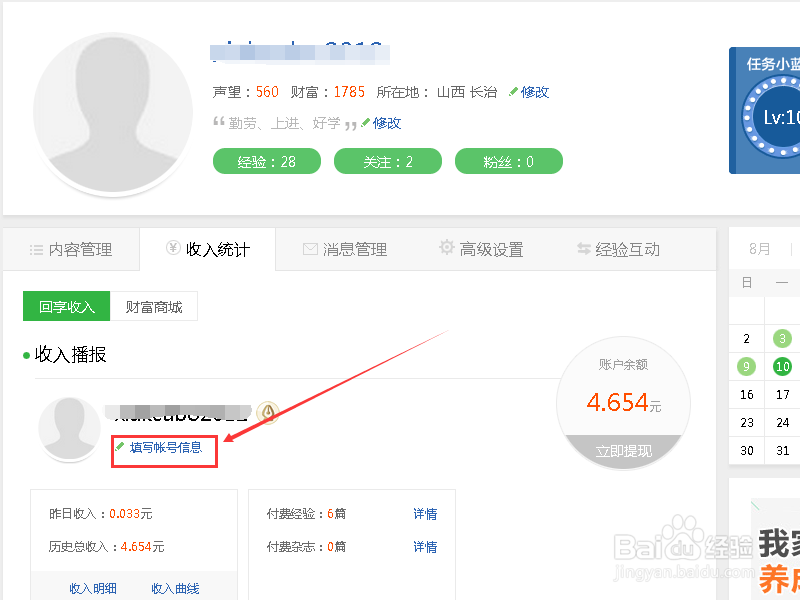This screenshot has height=600, width=800.
Task: Click the 经验：28 green badge
Action: coord(267,161)
